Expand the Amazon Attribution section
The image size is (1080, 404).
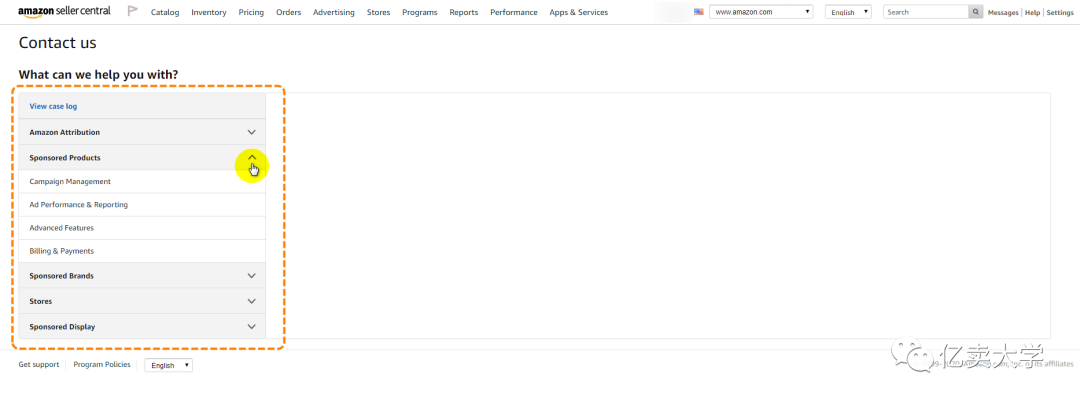[x=142, y=132]
